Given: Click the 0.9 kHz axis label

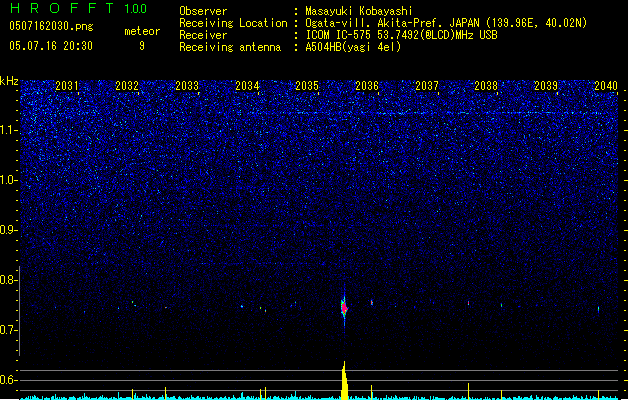Looking at the screenshot, I should tap(9, 230).
